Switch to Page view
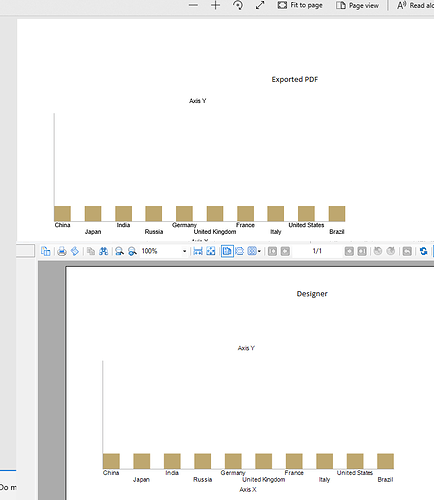The height and width of the screenshot is (500, 434). coord(357,5)
